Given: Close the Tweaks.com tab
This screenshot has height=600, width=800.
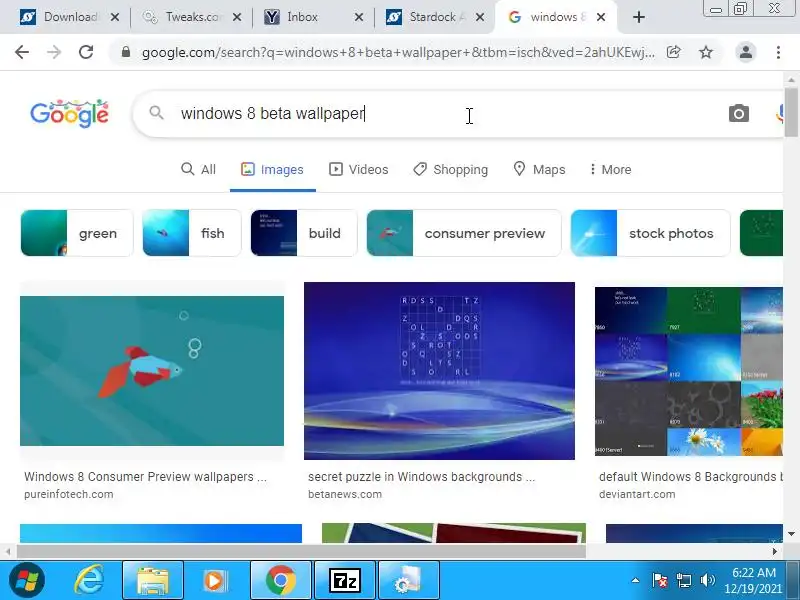Looking at the screenshot, I should [237, 17].
